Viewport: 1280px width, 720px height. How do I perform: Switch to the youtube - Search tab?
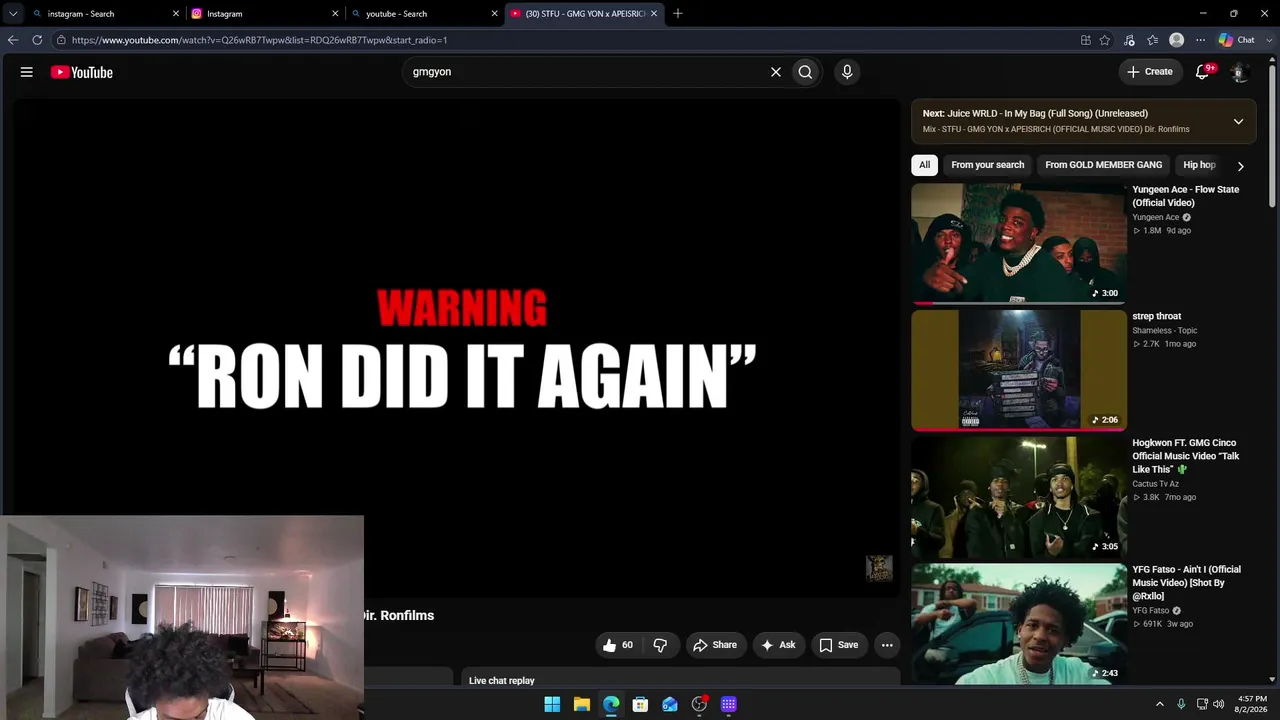(425, 14)
